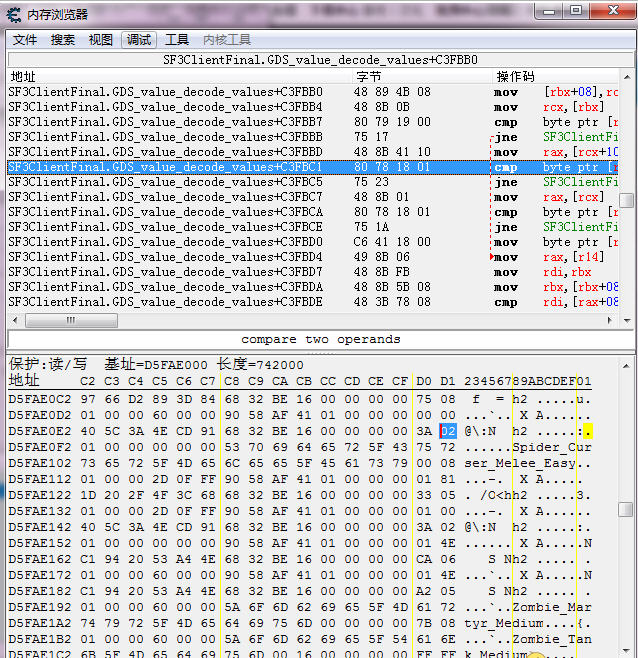Select the disassembly row ending +C3FBB7
The width and height of the screenshot is (638, 658).
(313, 122)
